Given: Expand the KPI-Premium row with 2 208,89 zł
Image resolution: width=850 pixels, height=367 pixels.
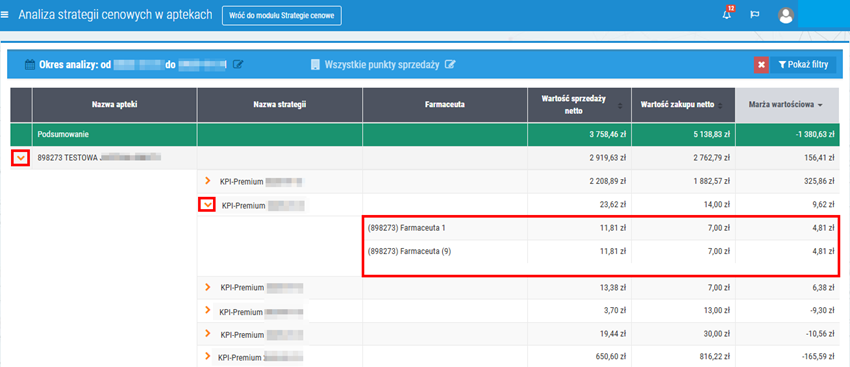Looking at the screenshot, I should 207,180.
